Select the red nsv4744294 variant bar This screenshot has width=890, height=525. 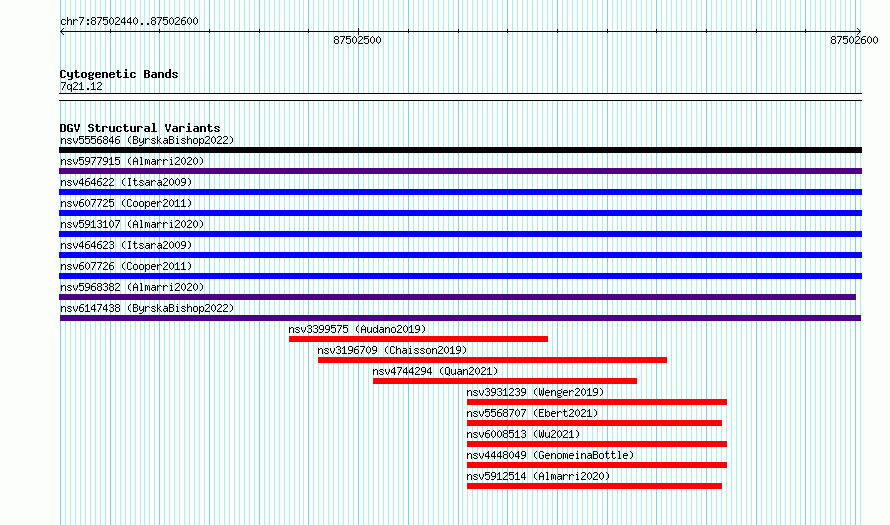click(505, 381)
